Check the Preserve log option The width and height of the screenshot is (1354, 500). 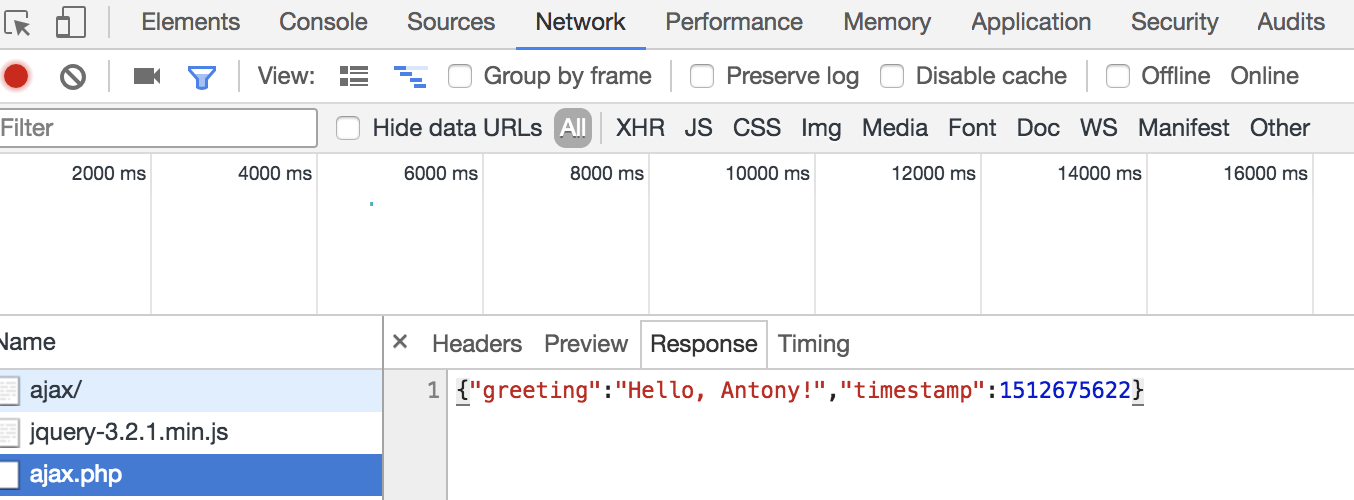[703, 76]
